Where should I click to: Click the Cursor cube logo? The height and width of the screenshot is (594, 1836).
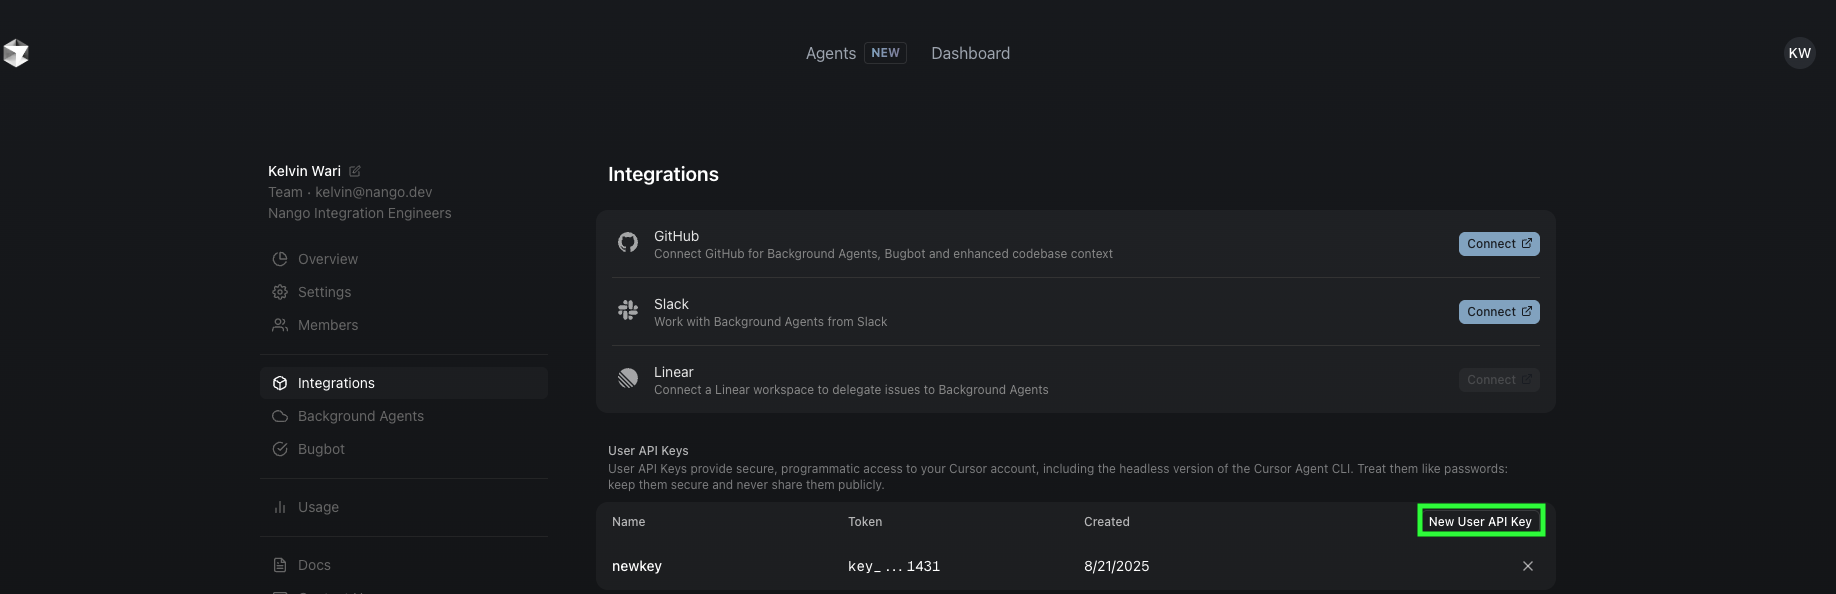16,53
